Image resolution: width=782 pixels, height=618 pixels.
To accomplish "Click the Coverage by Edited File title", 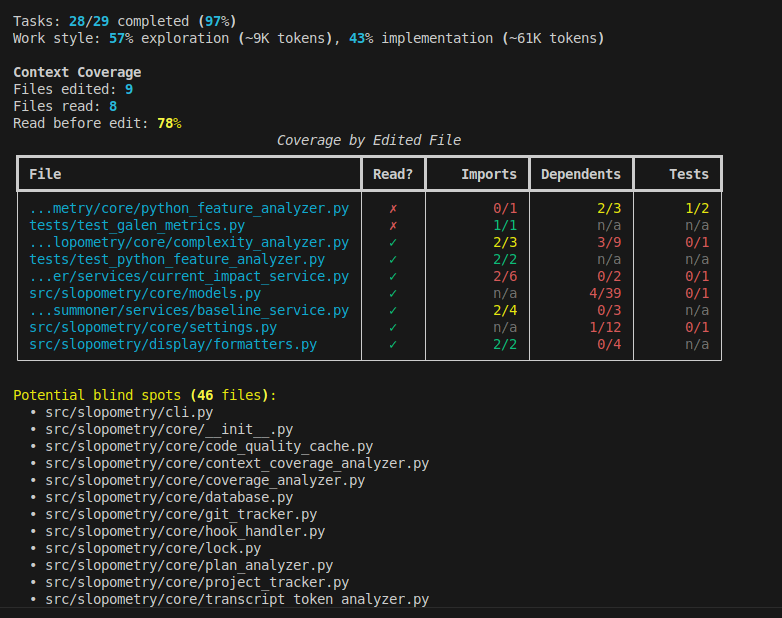I will 369,140.
